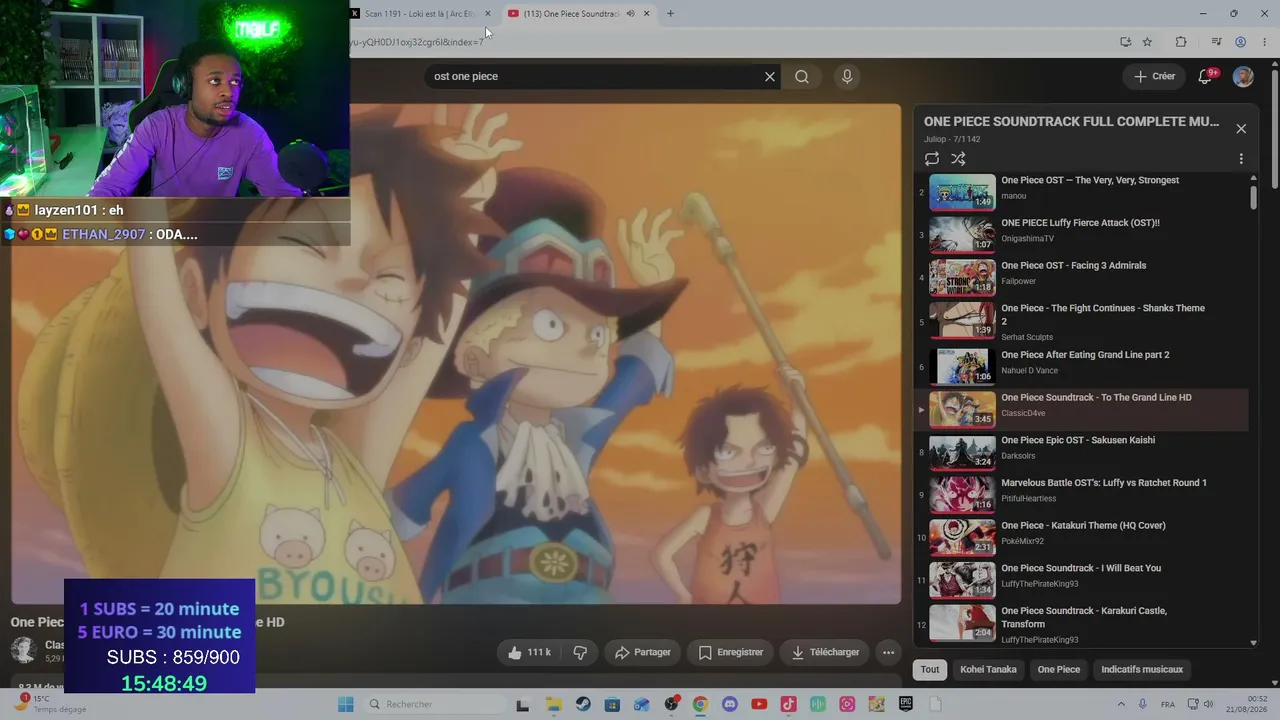
Task: Open OBS Studio from the taskbar
Action: (x=671, y=704)
